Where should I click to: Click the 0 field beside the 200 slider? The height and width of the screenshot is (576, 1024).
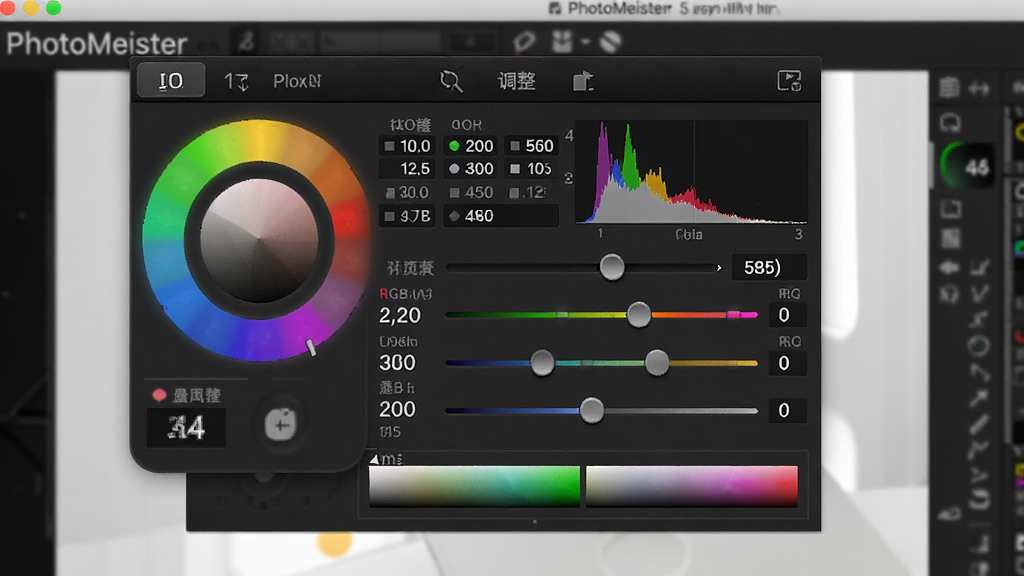point(786,410)
